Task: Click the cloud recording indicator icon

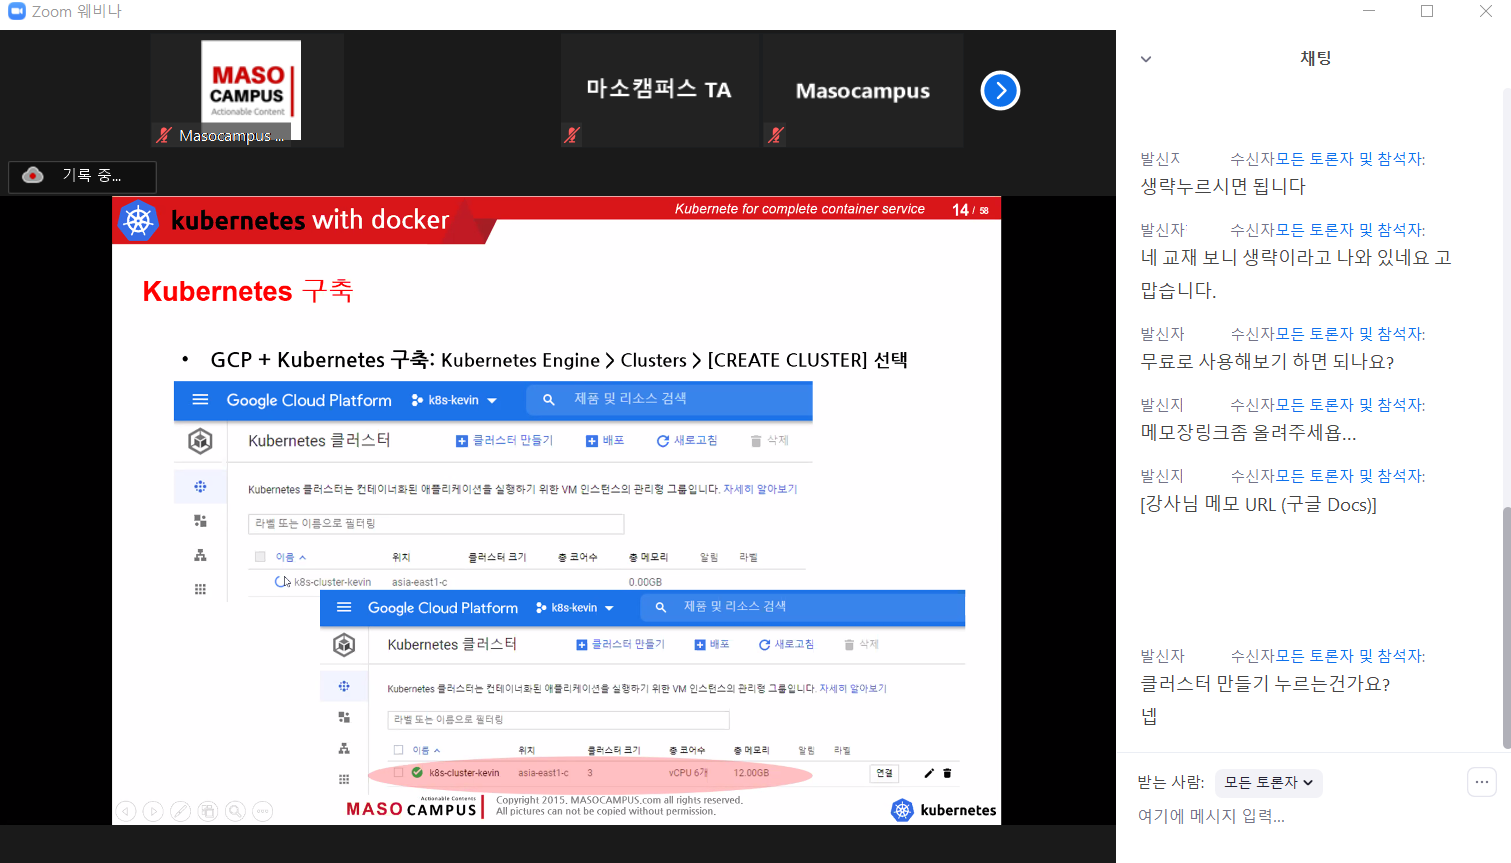Action: tap(33, 176)
